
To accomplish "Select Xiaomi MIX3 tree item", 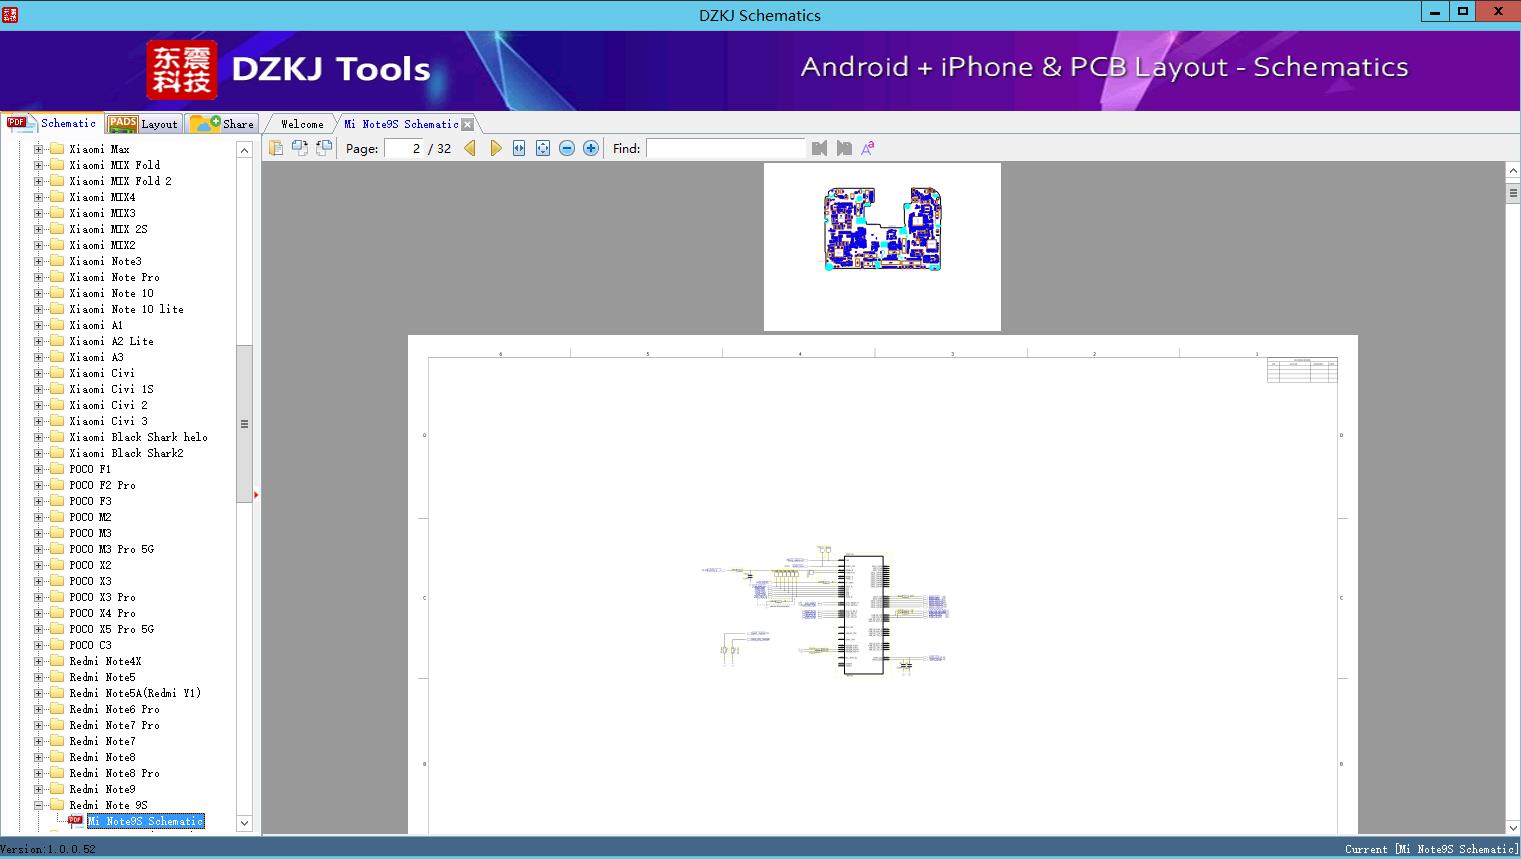I will click(102, 213).
